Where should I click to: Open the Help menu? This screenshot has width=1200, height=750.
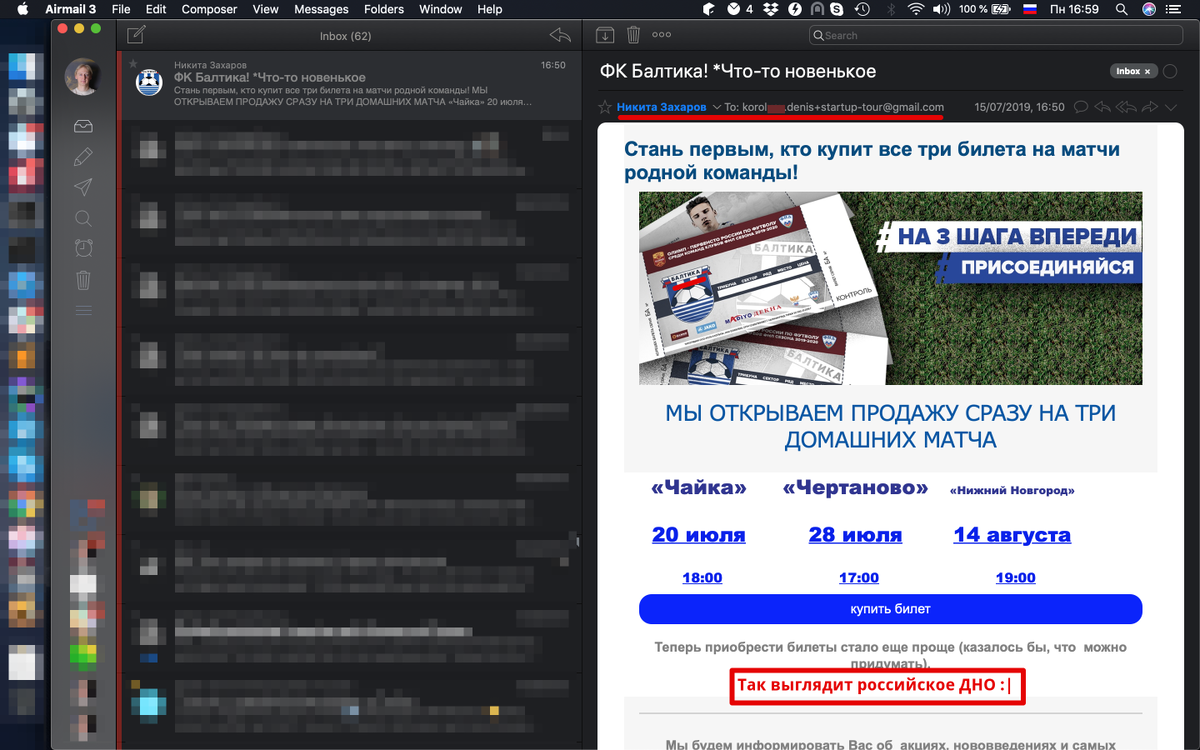(x=490, y=9)
